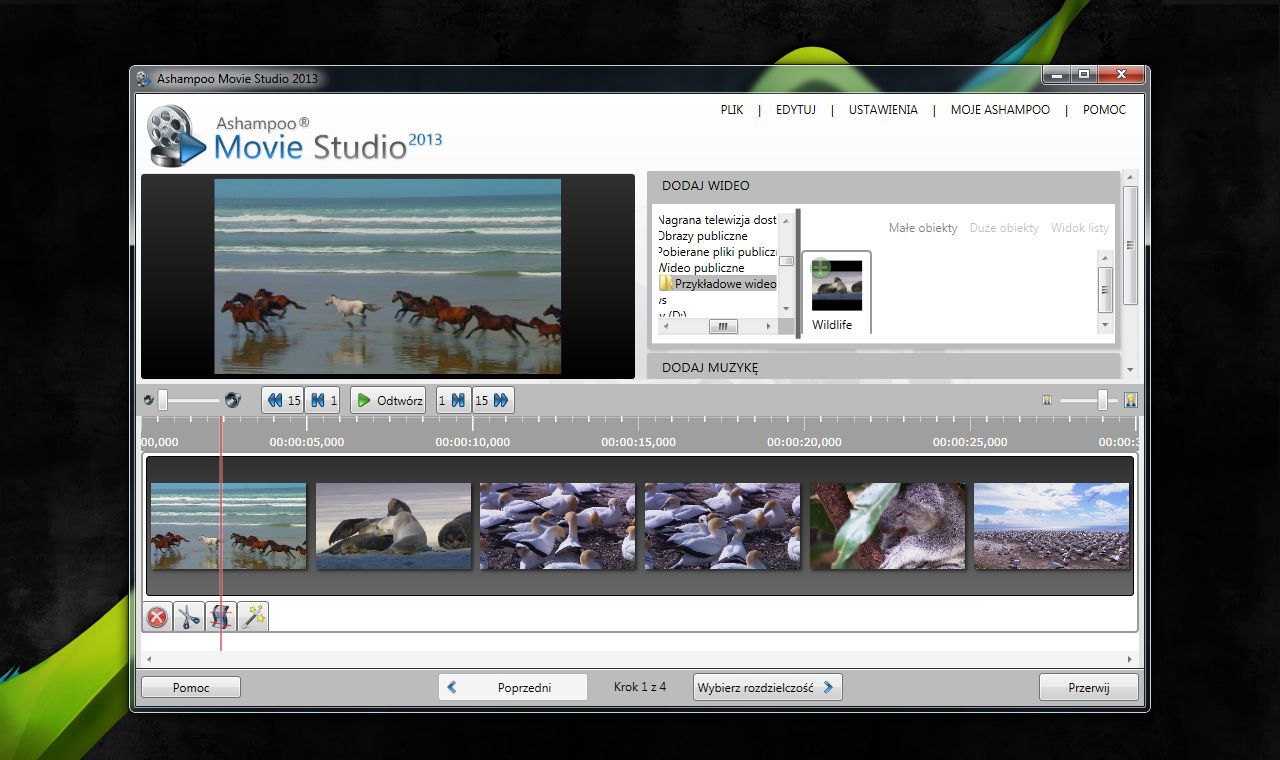This screenshot has height=760, width=1280.
Task: Switch to Duże obiekty view
Action: (x=1004, y=228)
